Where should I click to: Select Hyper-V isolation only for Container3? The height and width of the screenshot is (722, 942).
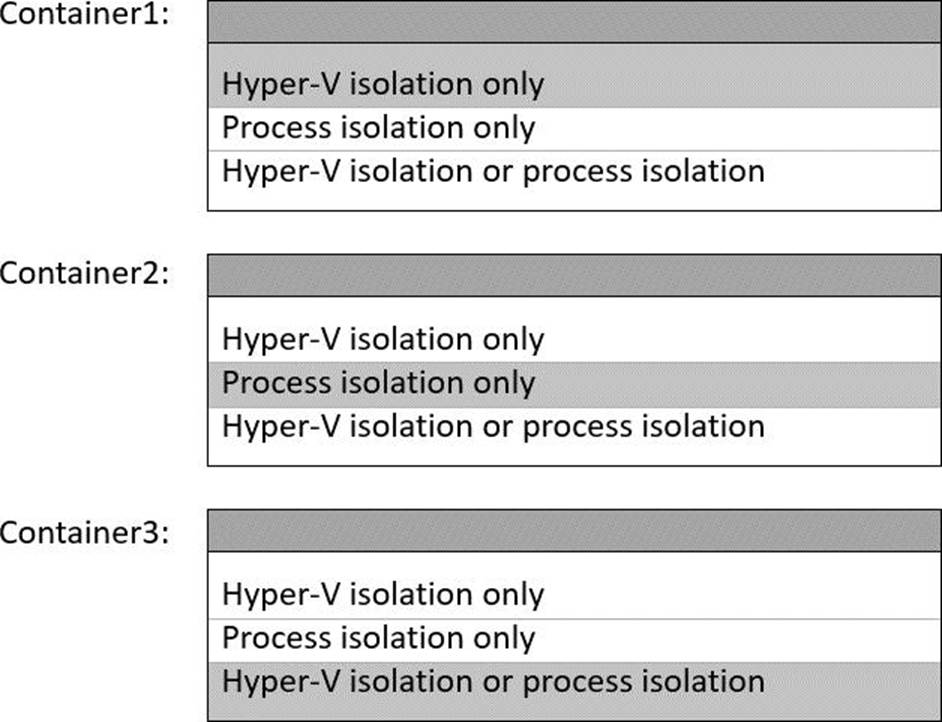click(574, 595)
